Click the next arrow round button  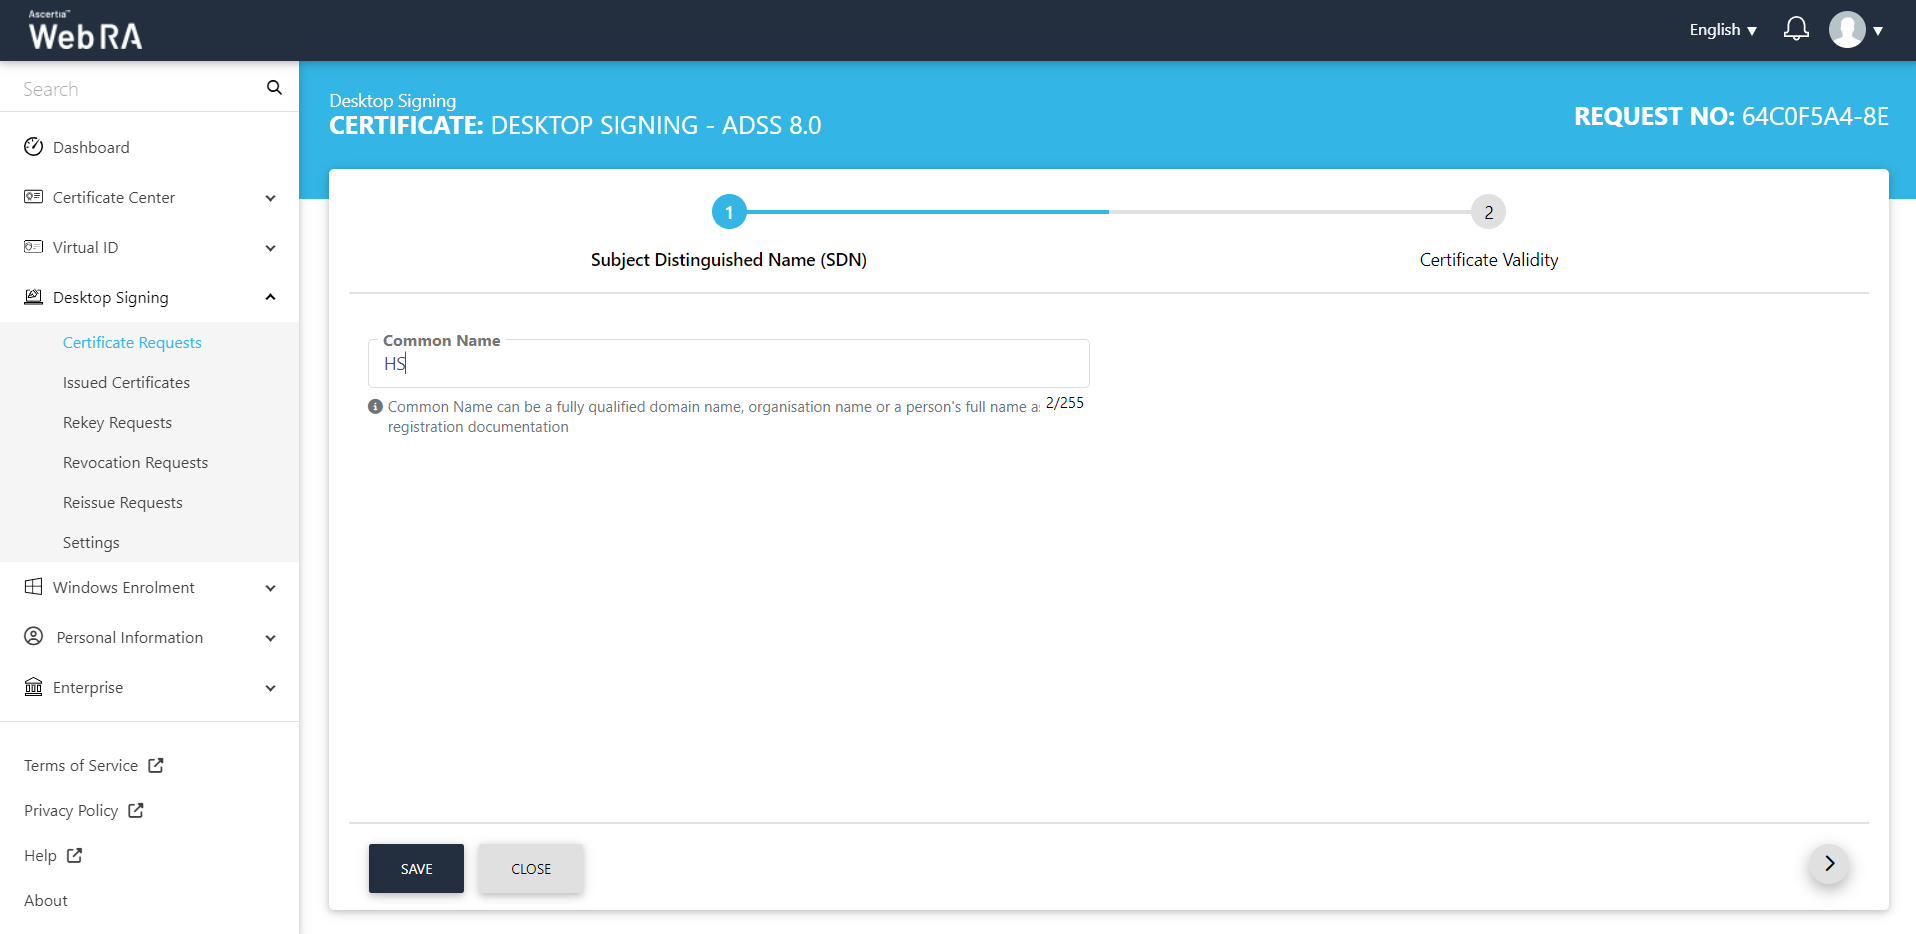pos(1829,864)
